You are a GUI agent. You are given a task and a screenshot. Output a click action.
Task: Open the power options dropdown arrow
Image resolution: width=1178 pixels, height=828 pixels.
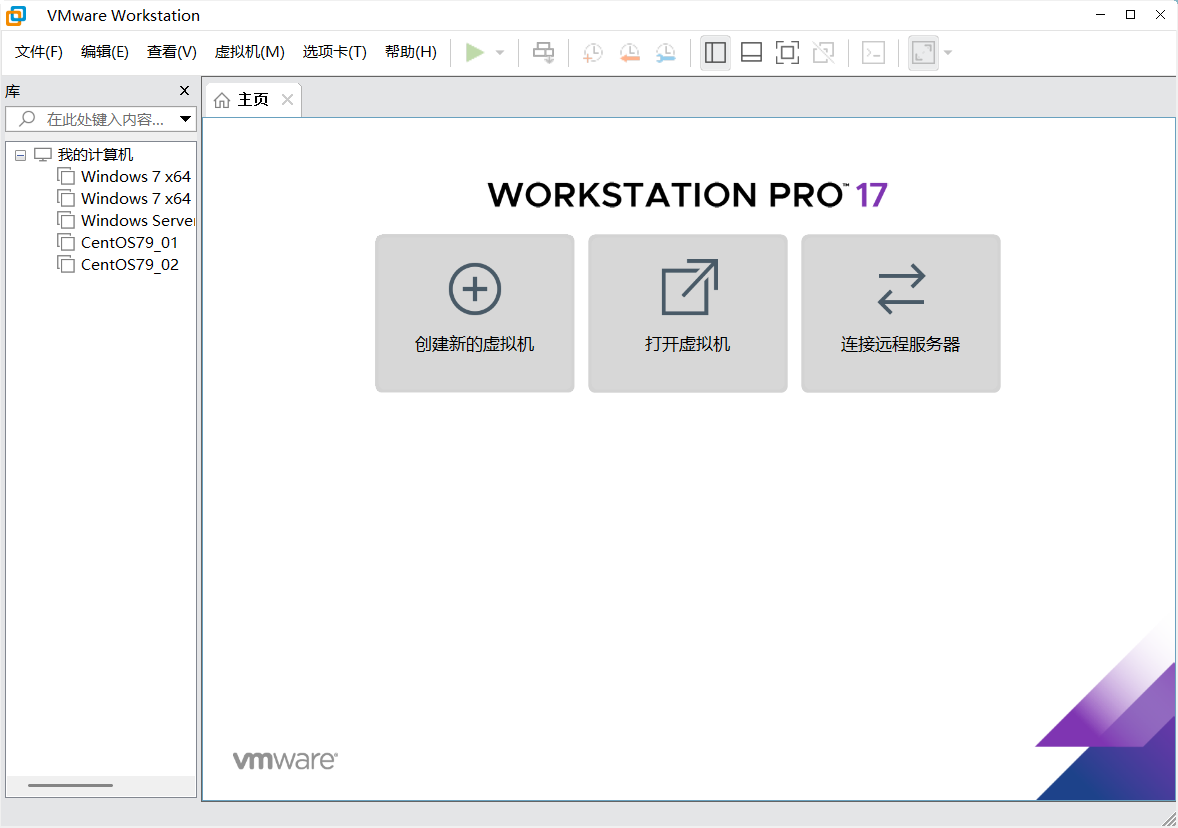[500, 53]
